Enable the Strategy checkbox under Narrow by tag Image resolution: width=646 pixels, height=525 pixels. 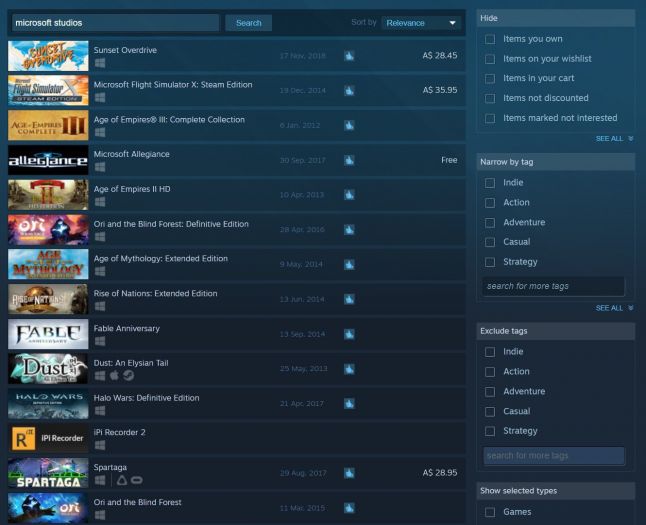pos(490,262)
